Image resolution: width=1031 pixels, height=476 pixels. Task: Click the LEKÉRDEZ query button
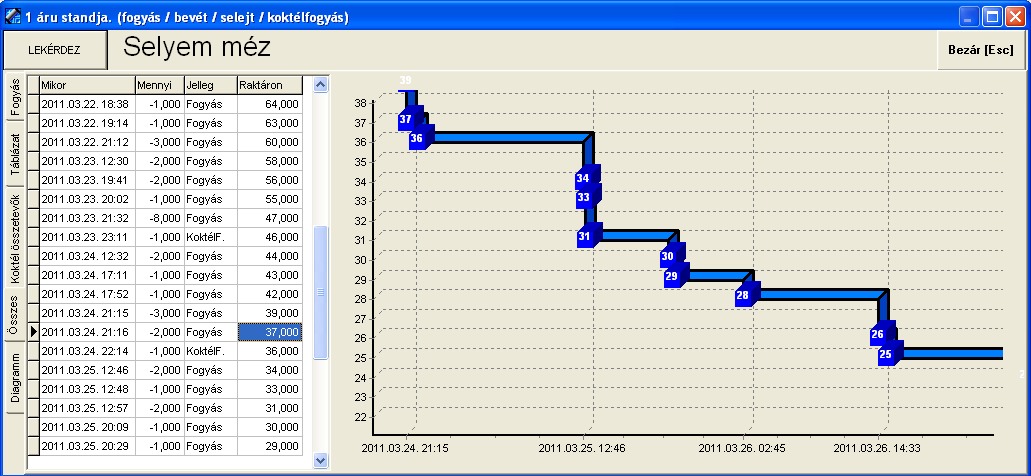click(x=54, y=50)
